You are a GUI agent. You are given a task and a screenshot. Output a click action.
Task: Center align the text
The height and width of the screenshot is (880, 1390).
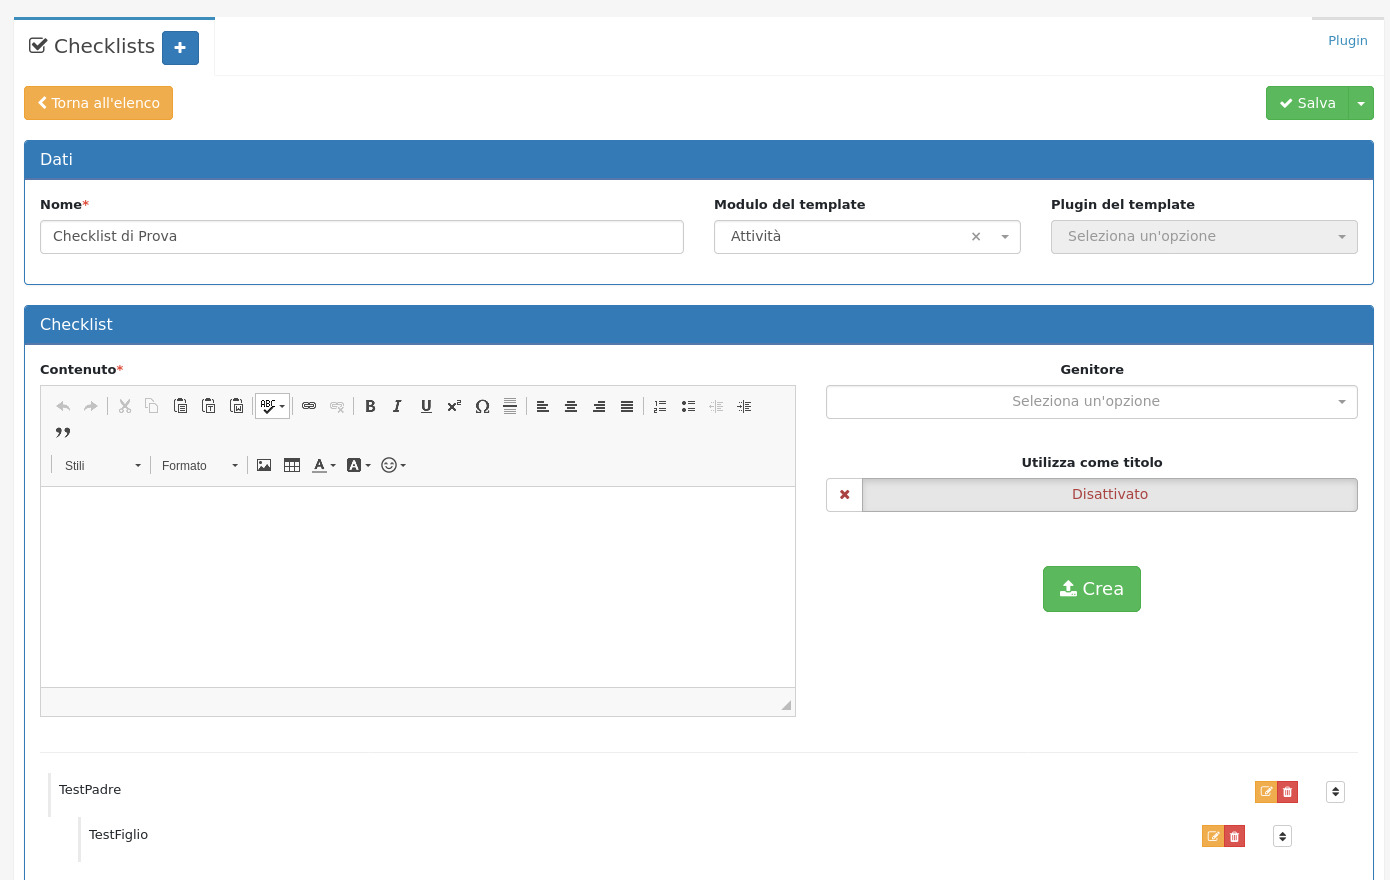point(571,406)
